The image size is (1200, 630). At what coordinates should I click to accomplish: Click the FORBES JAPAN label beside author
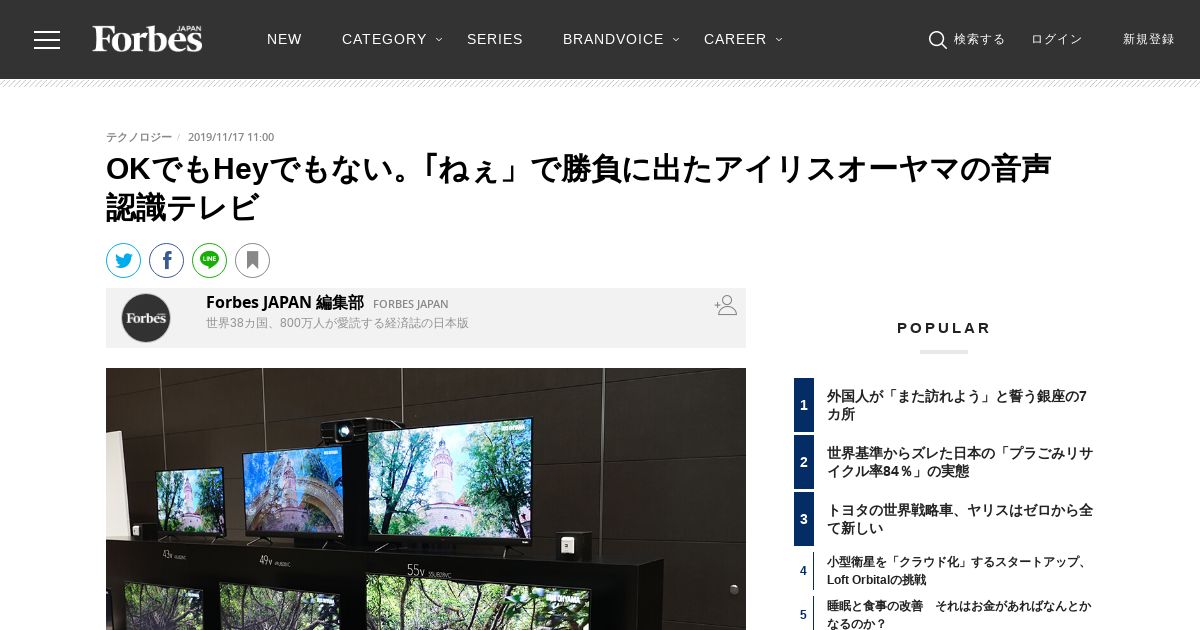[411, 304]
